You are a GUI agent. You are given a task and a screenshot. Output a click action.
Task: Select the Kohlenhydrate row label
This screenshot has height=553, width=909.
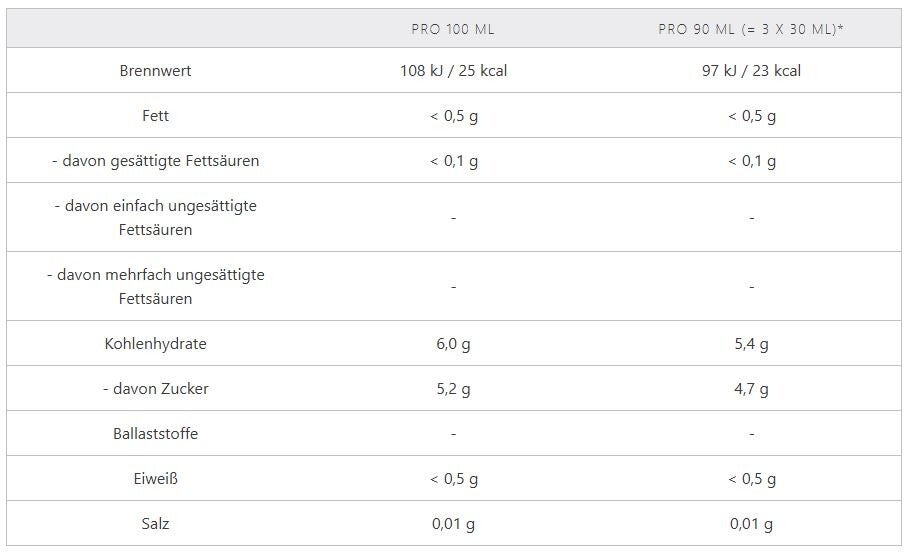click(155, 344)
